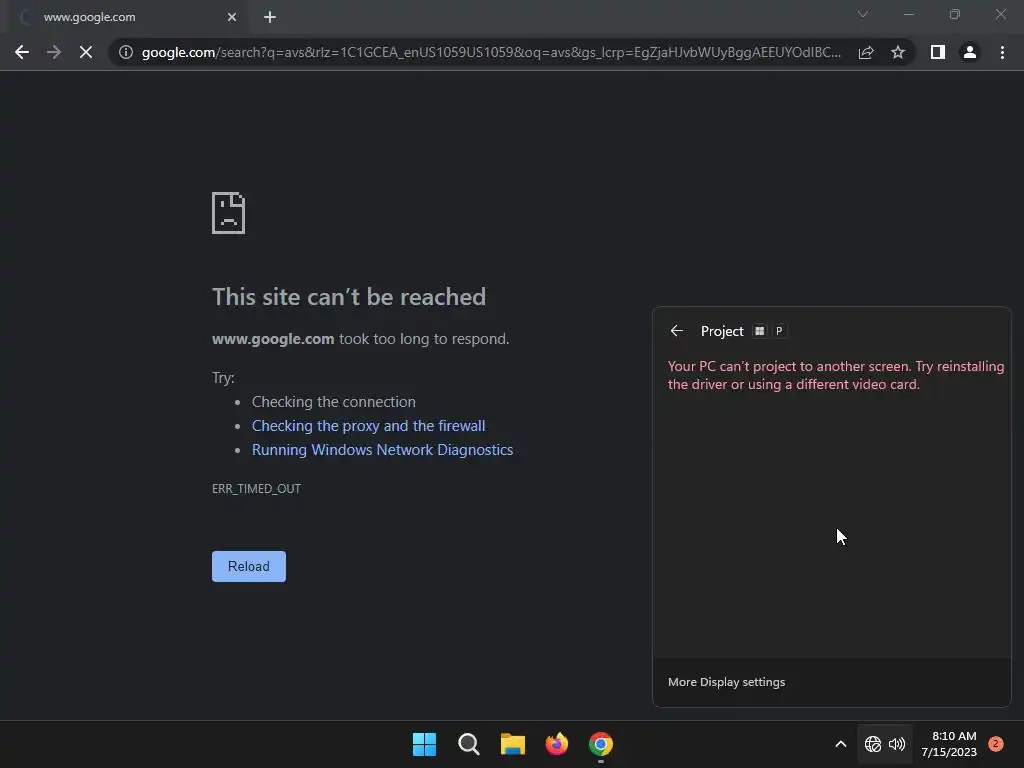1024x768 pixels.
Task: View site information icon in address bar
Action: point(126,52)
